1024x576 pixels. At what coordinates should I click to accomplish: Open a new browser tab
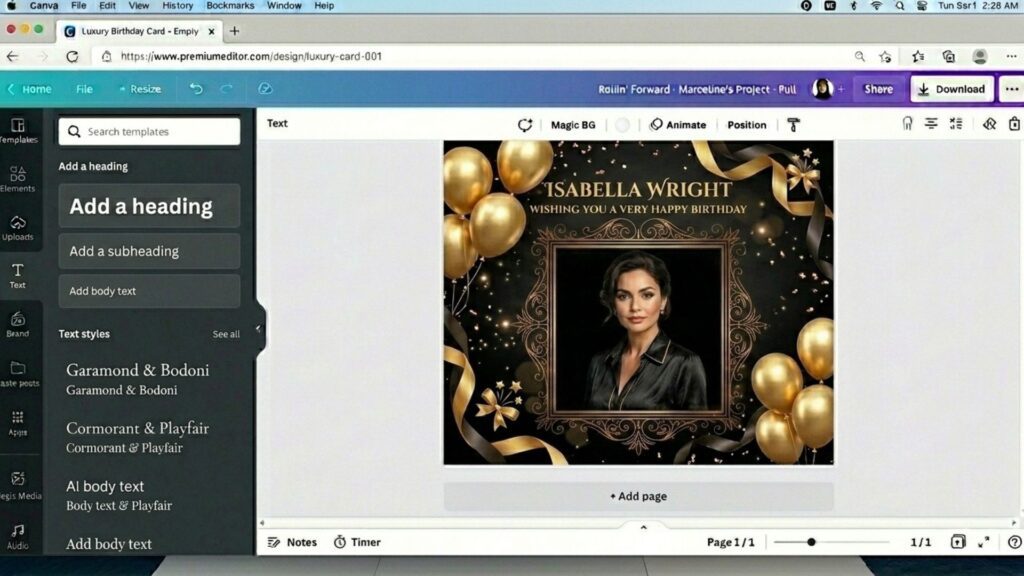pyautogui.click(x=234, y=31)
